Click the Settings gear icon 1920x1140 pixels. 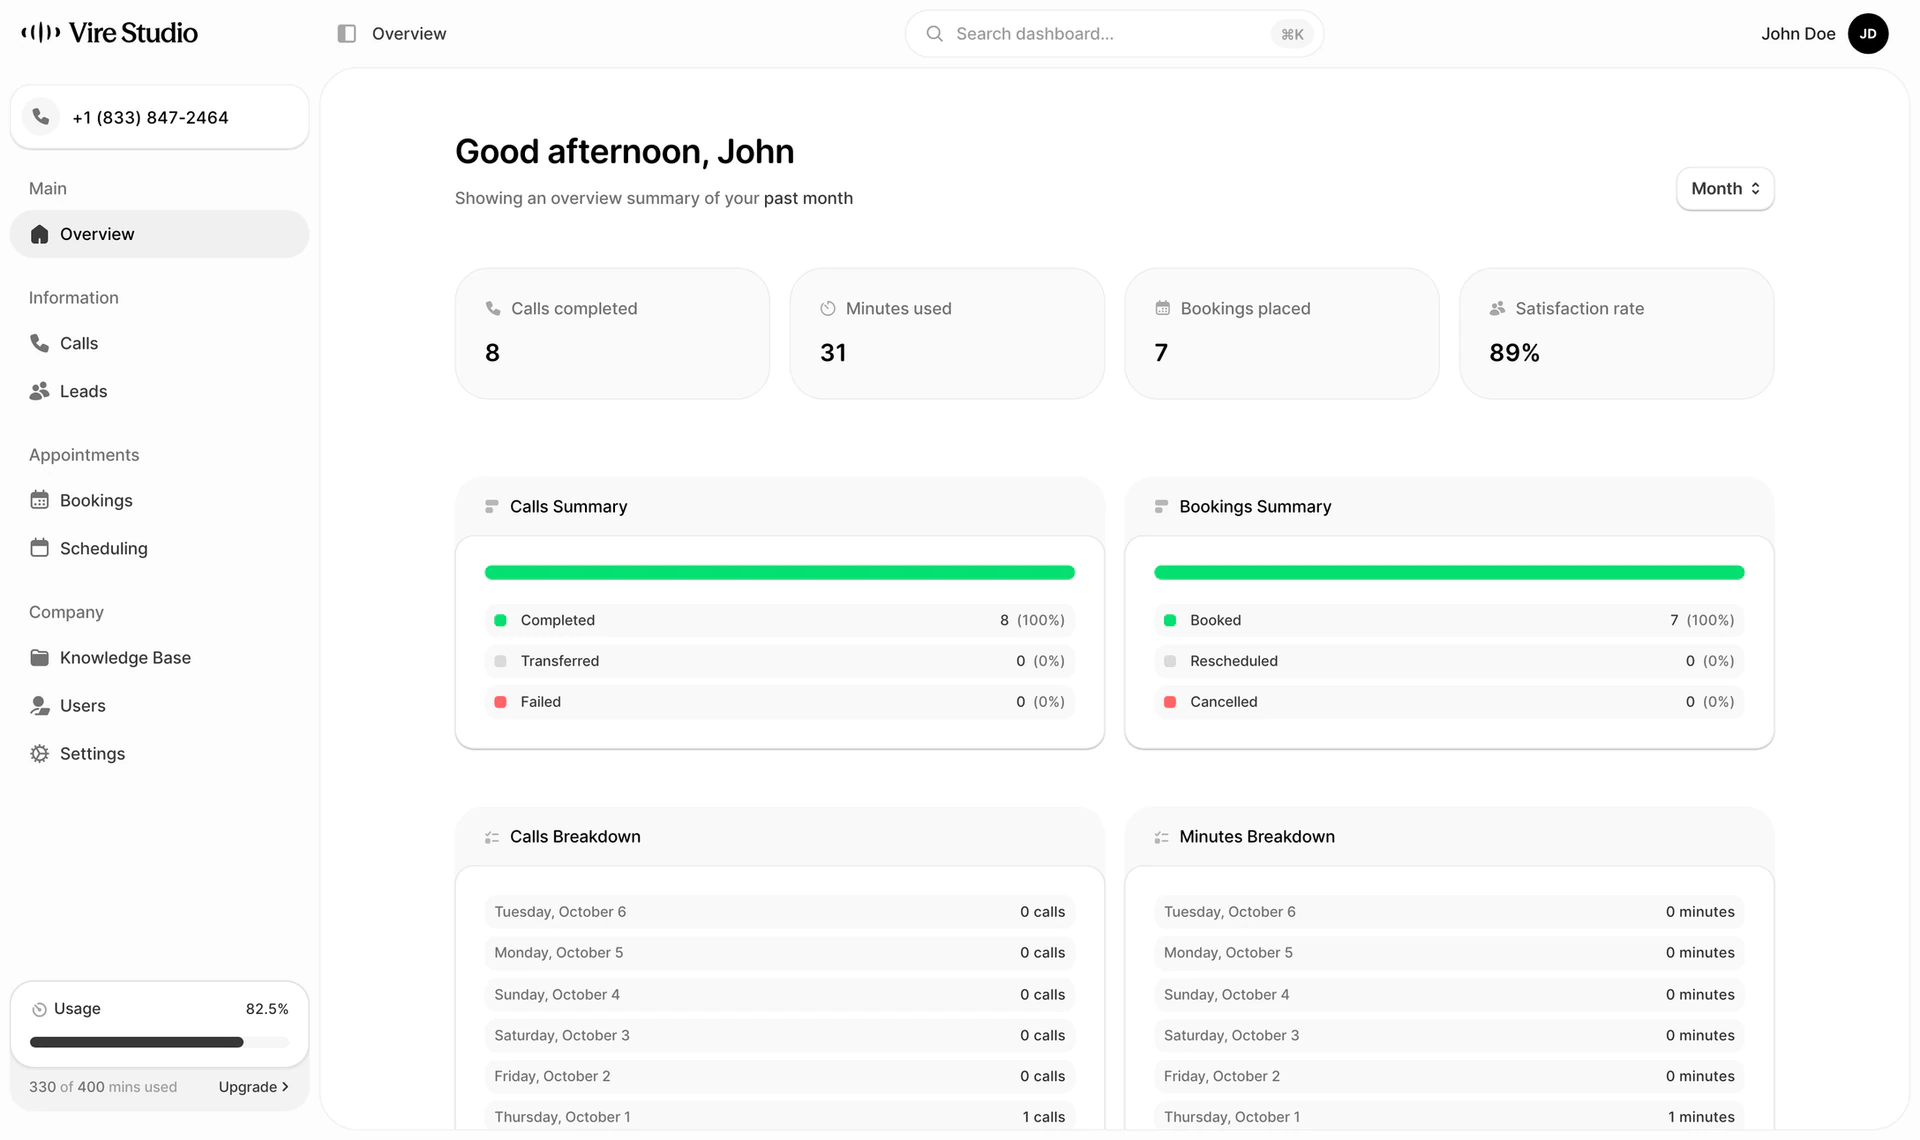(39, 754)
